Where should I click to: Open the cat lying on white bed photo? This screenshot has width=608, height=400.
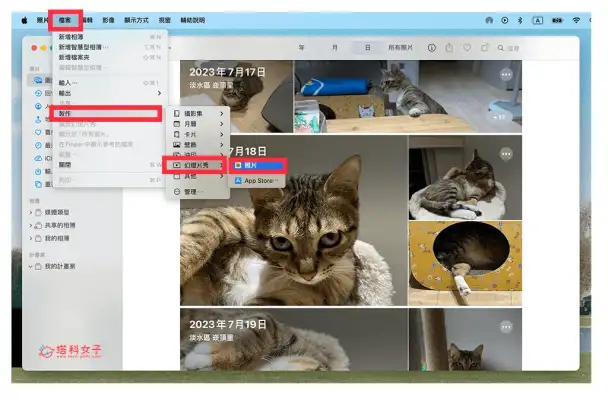(x=465, y=178)
